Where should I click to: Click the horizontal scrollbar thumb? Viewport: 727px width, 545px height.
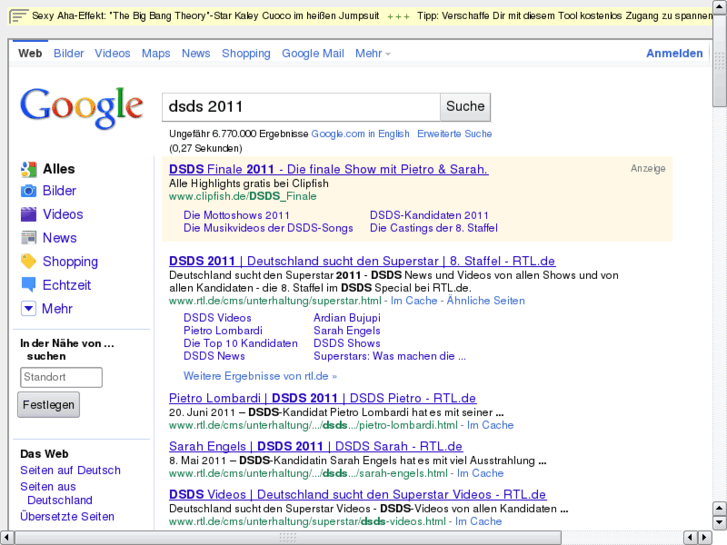point(287,538)
